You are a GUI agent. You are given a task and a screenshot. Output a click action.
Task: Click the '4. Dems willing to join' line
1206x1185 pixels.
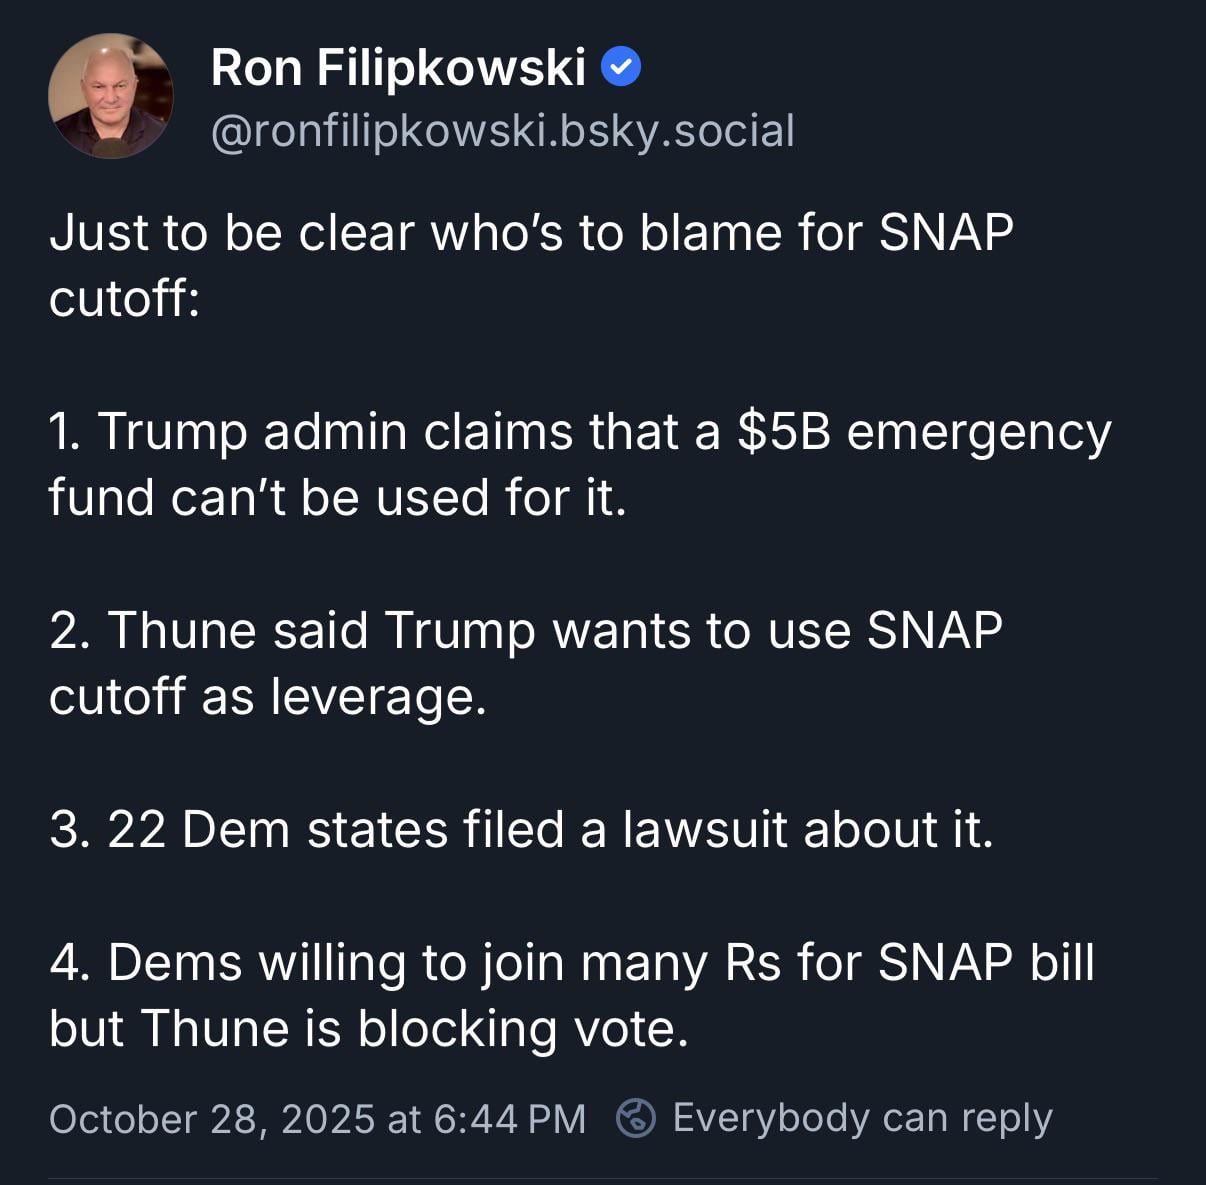tap(571, 962)
